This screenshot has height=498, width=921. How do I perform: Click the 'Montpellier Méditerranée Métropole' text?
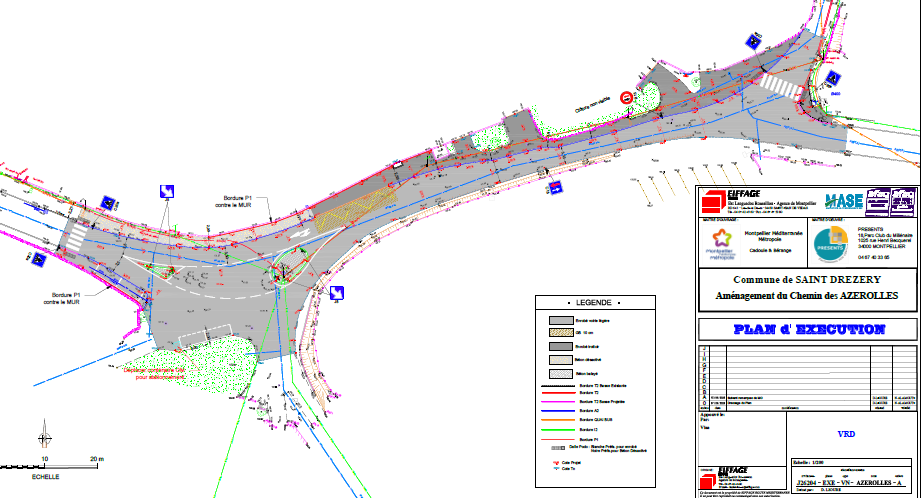coord(773,236)
